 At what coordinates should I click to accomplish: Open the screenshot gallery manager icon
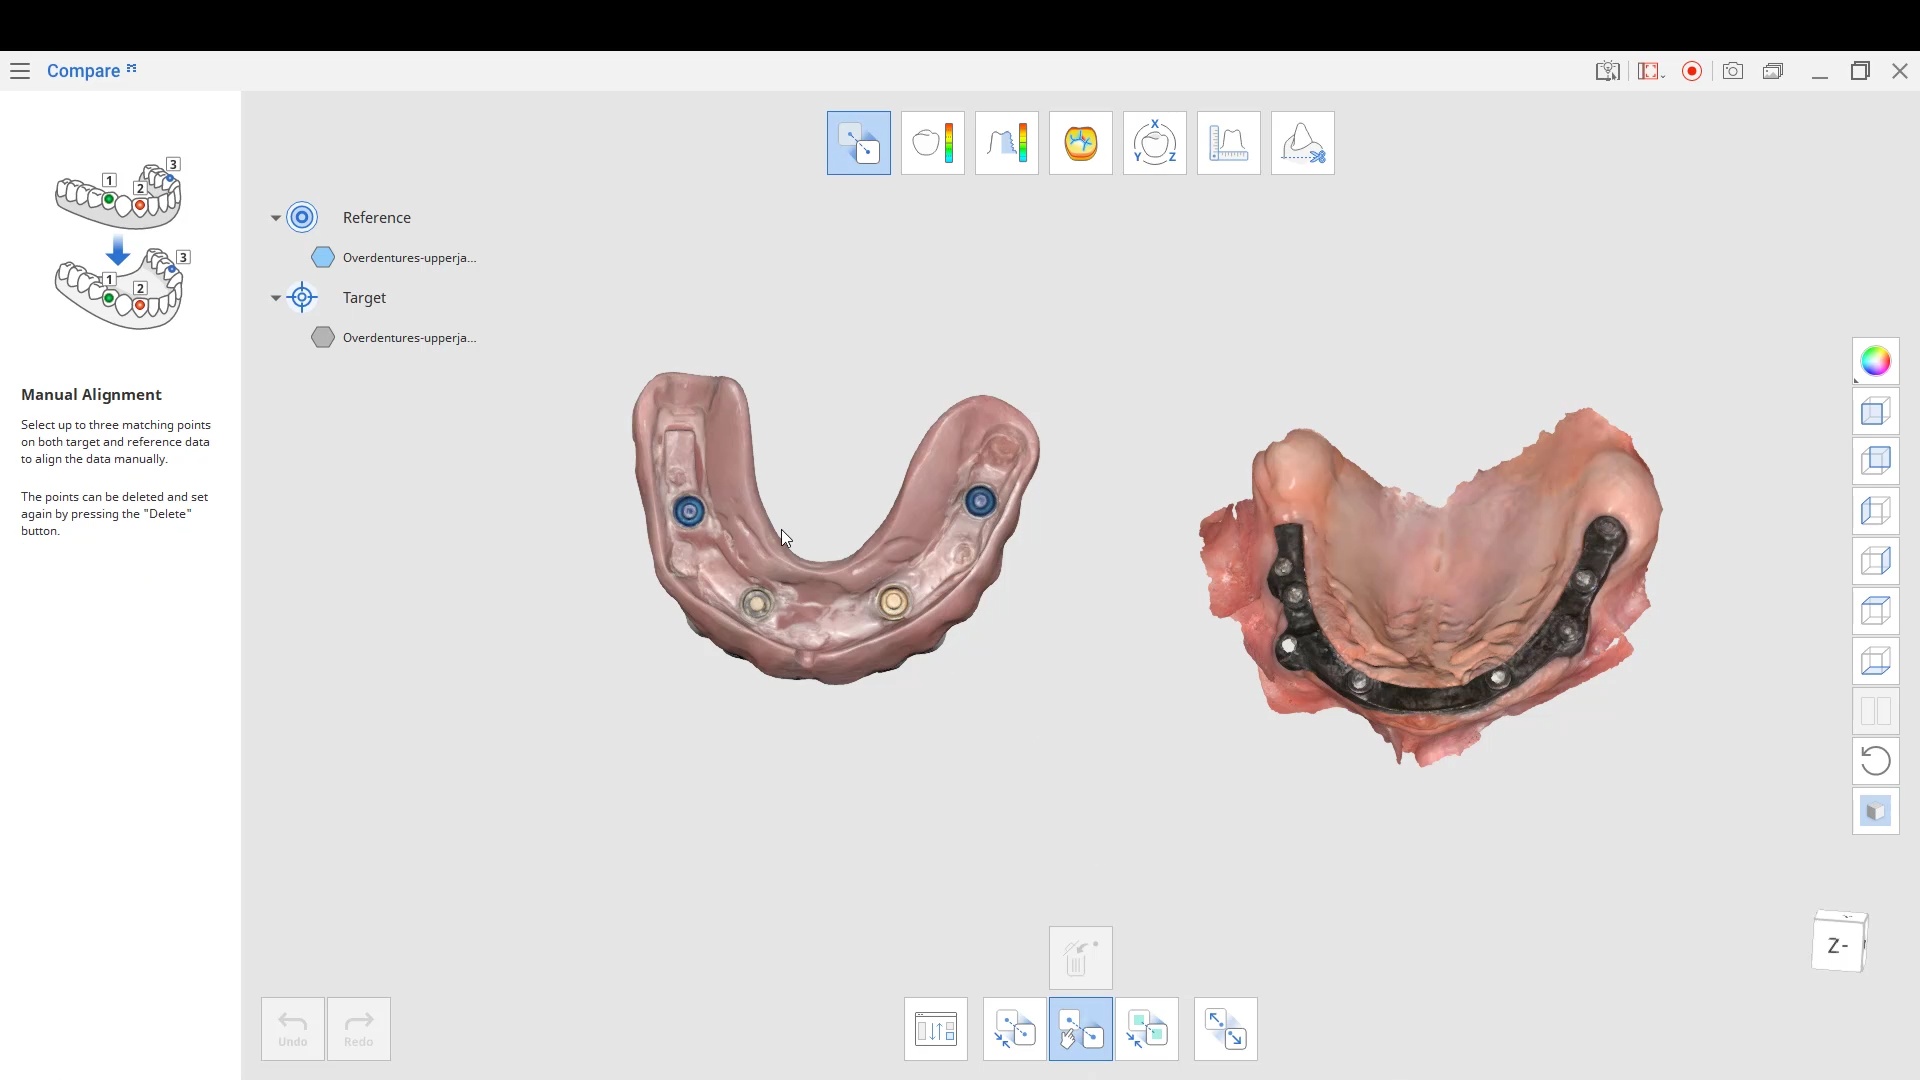coord(1774,71)
